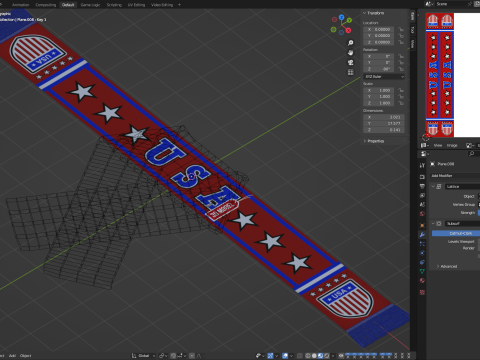This screenshot has height=360, width=480.
Task: Open the Scene properties tab icon
Action: pyautogui.click(x=422, y=204)
